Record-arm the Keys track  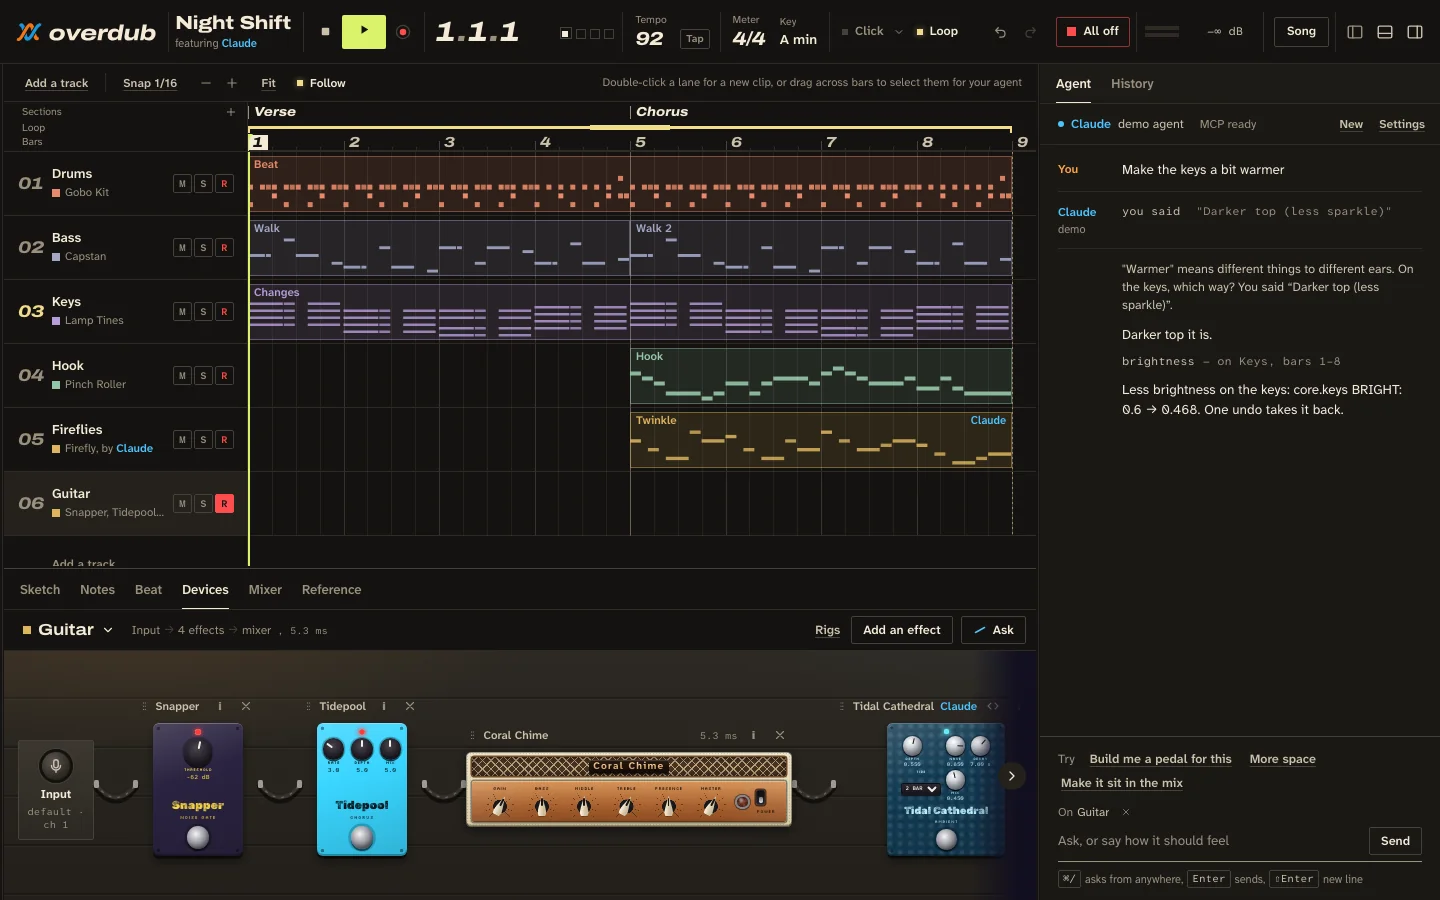tap(224, 312)
